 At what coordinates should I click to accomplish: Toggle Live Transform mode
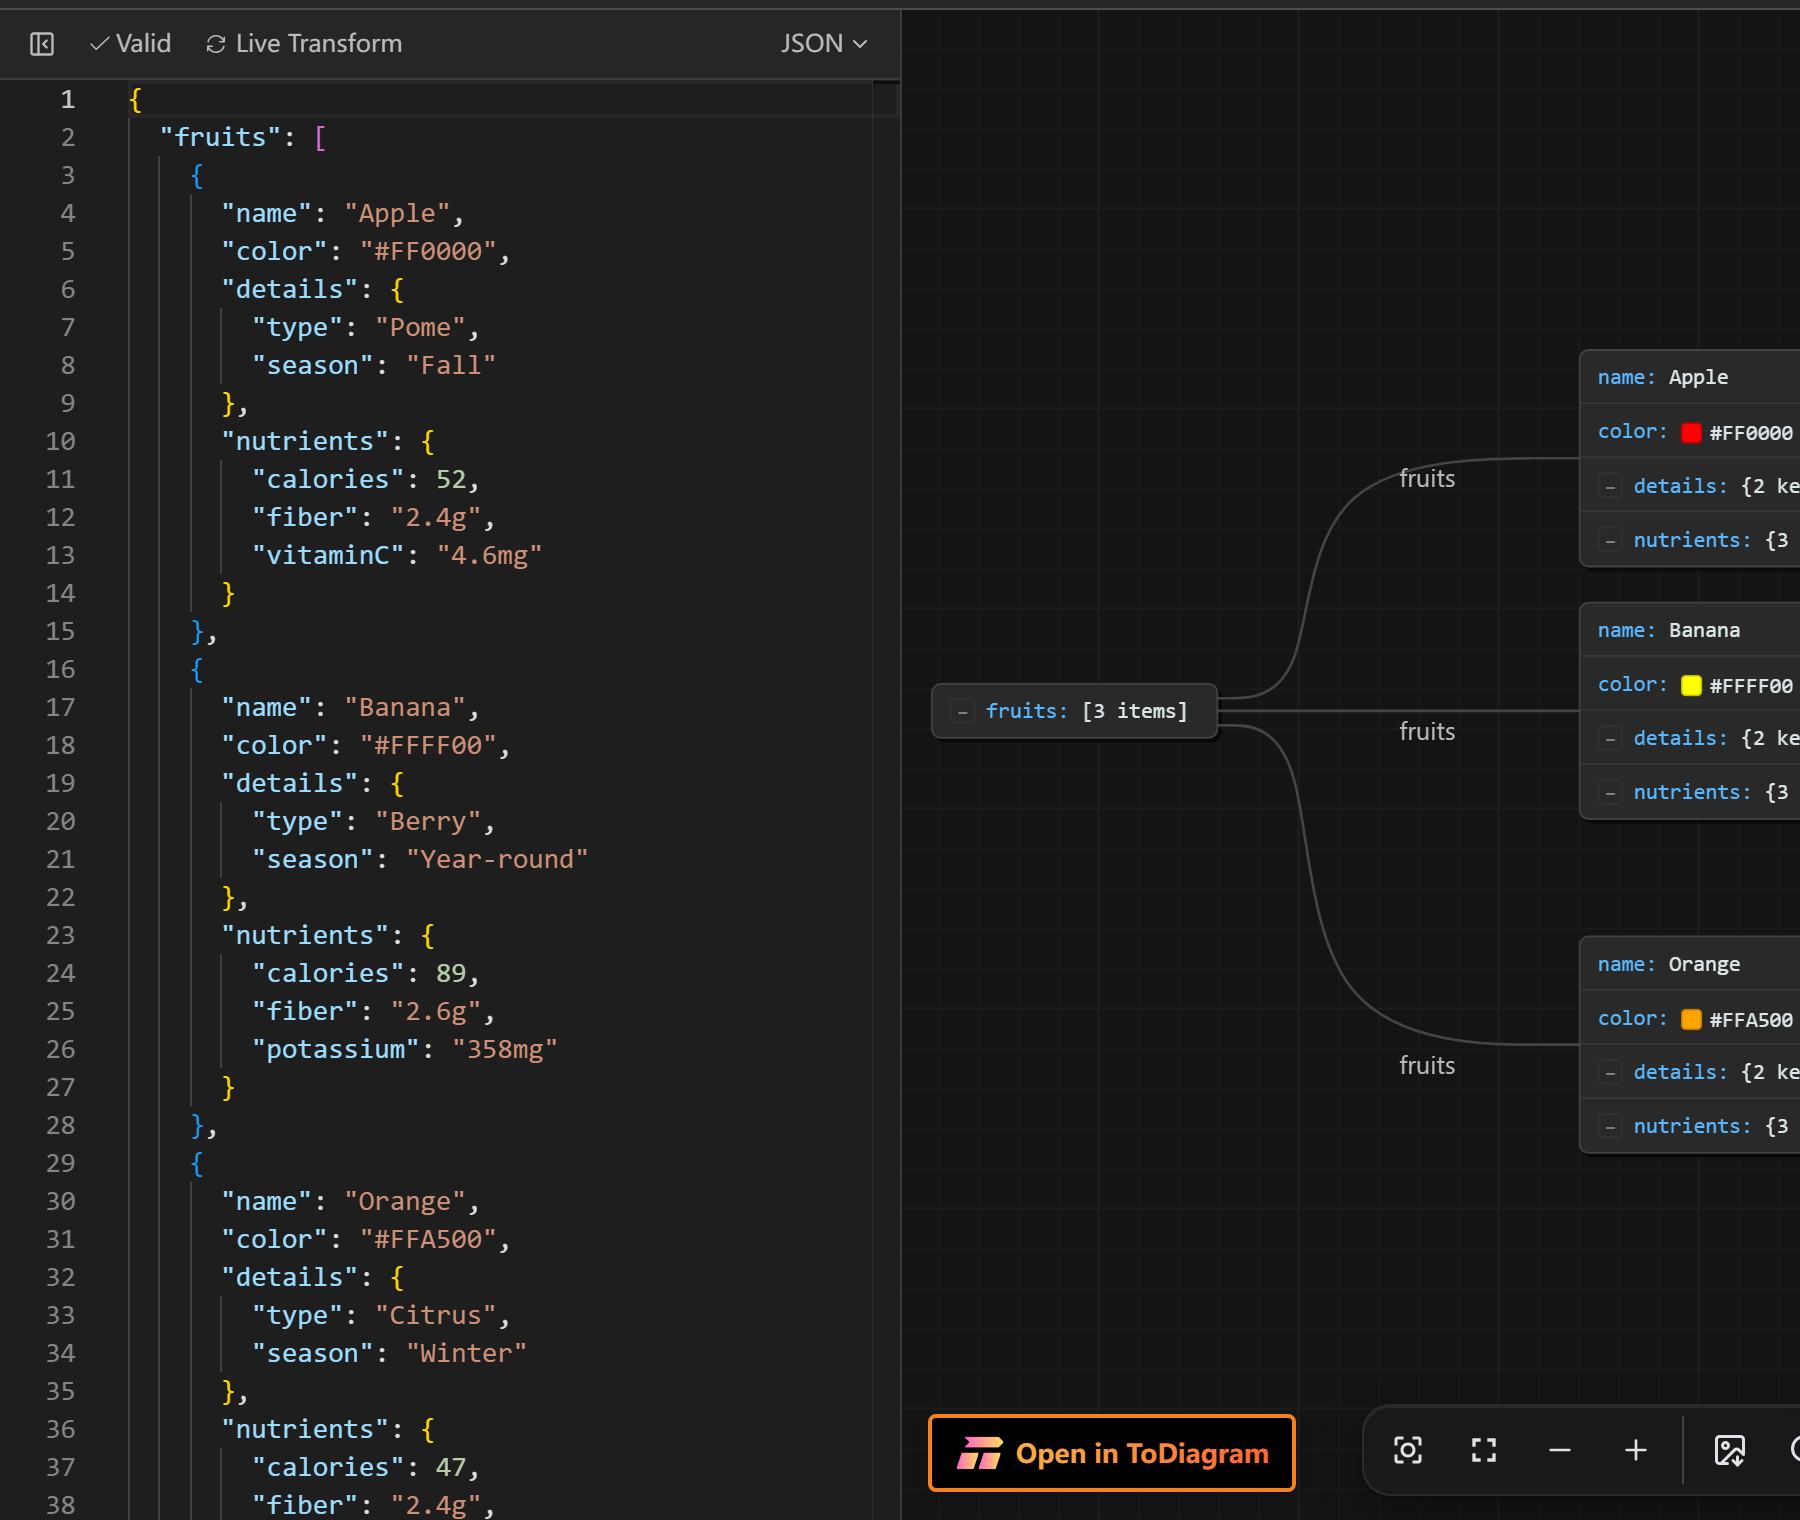click(304, 44)
